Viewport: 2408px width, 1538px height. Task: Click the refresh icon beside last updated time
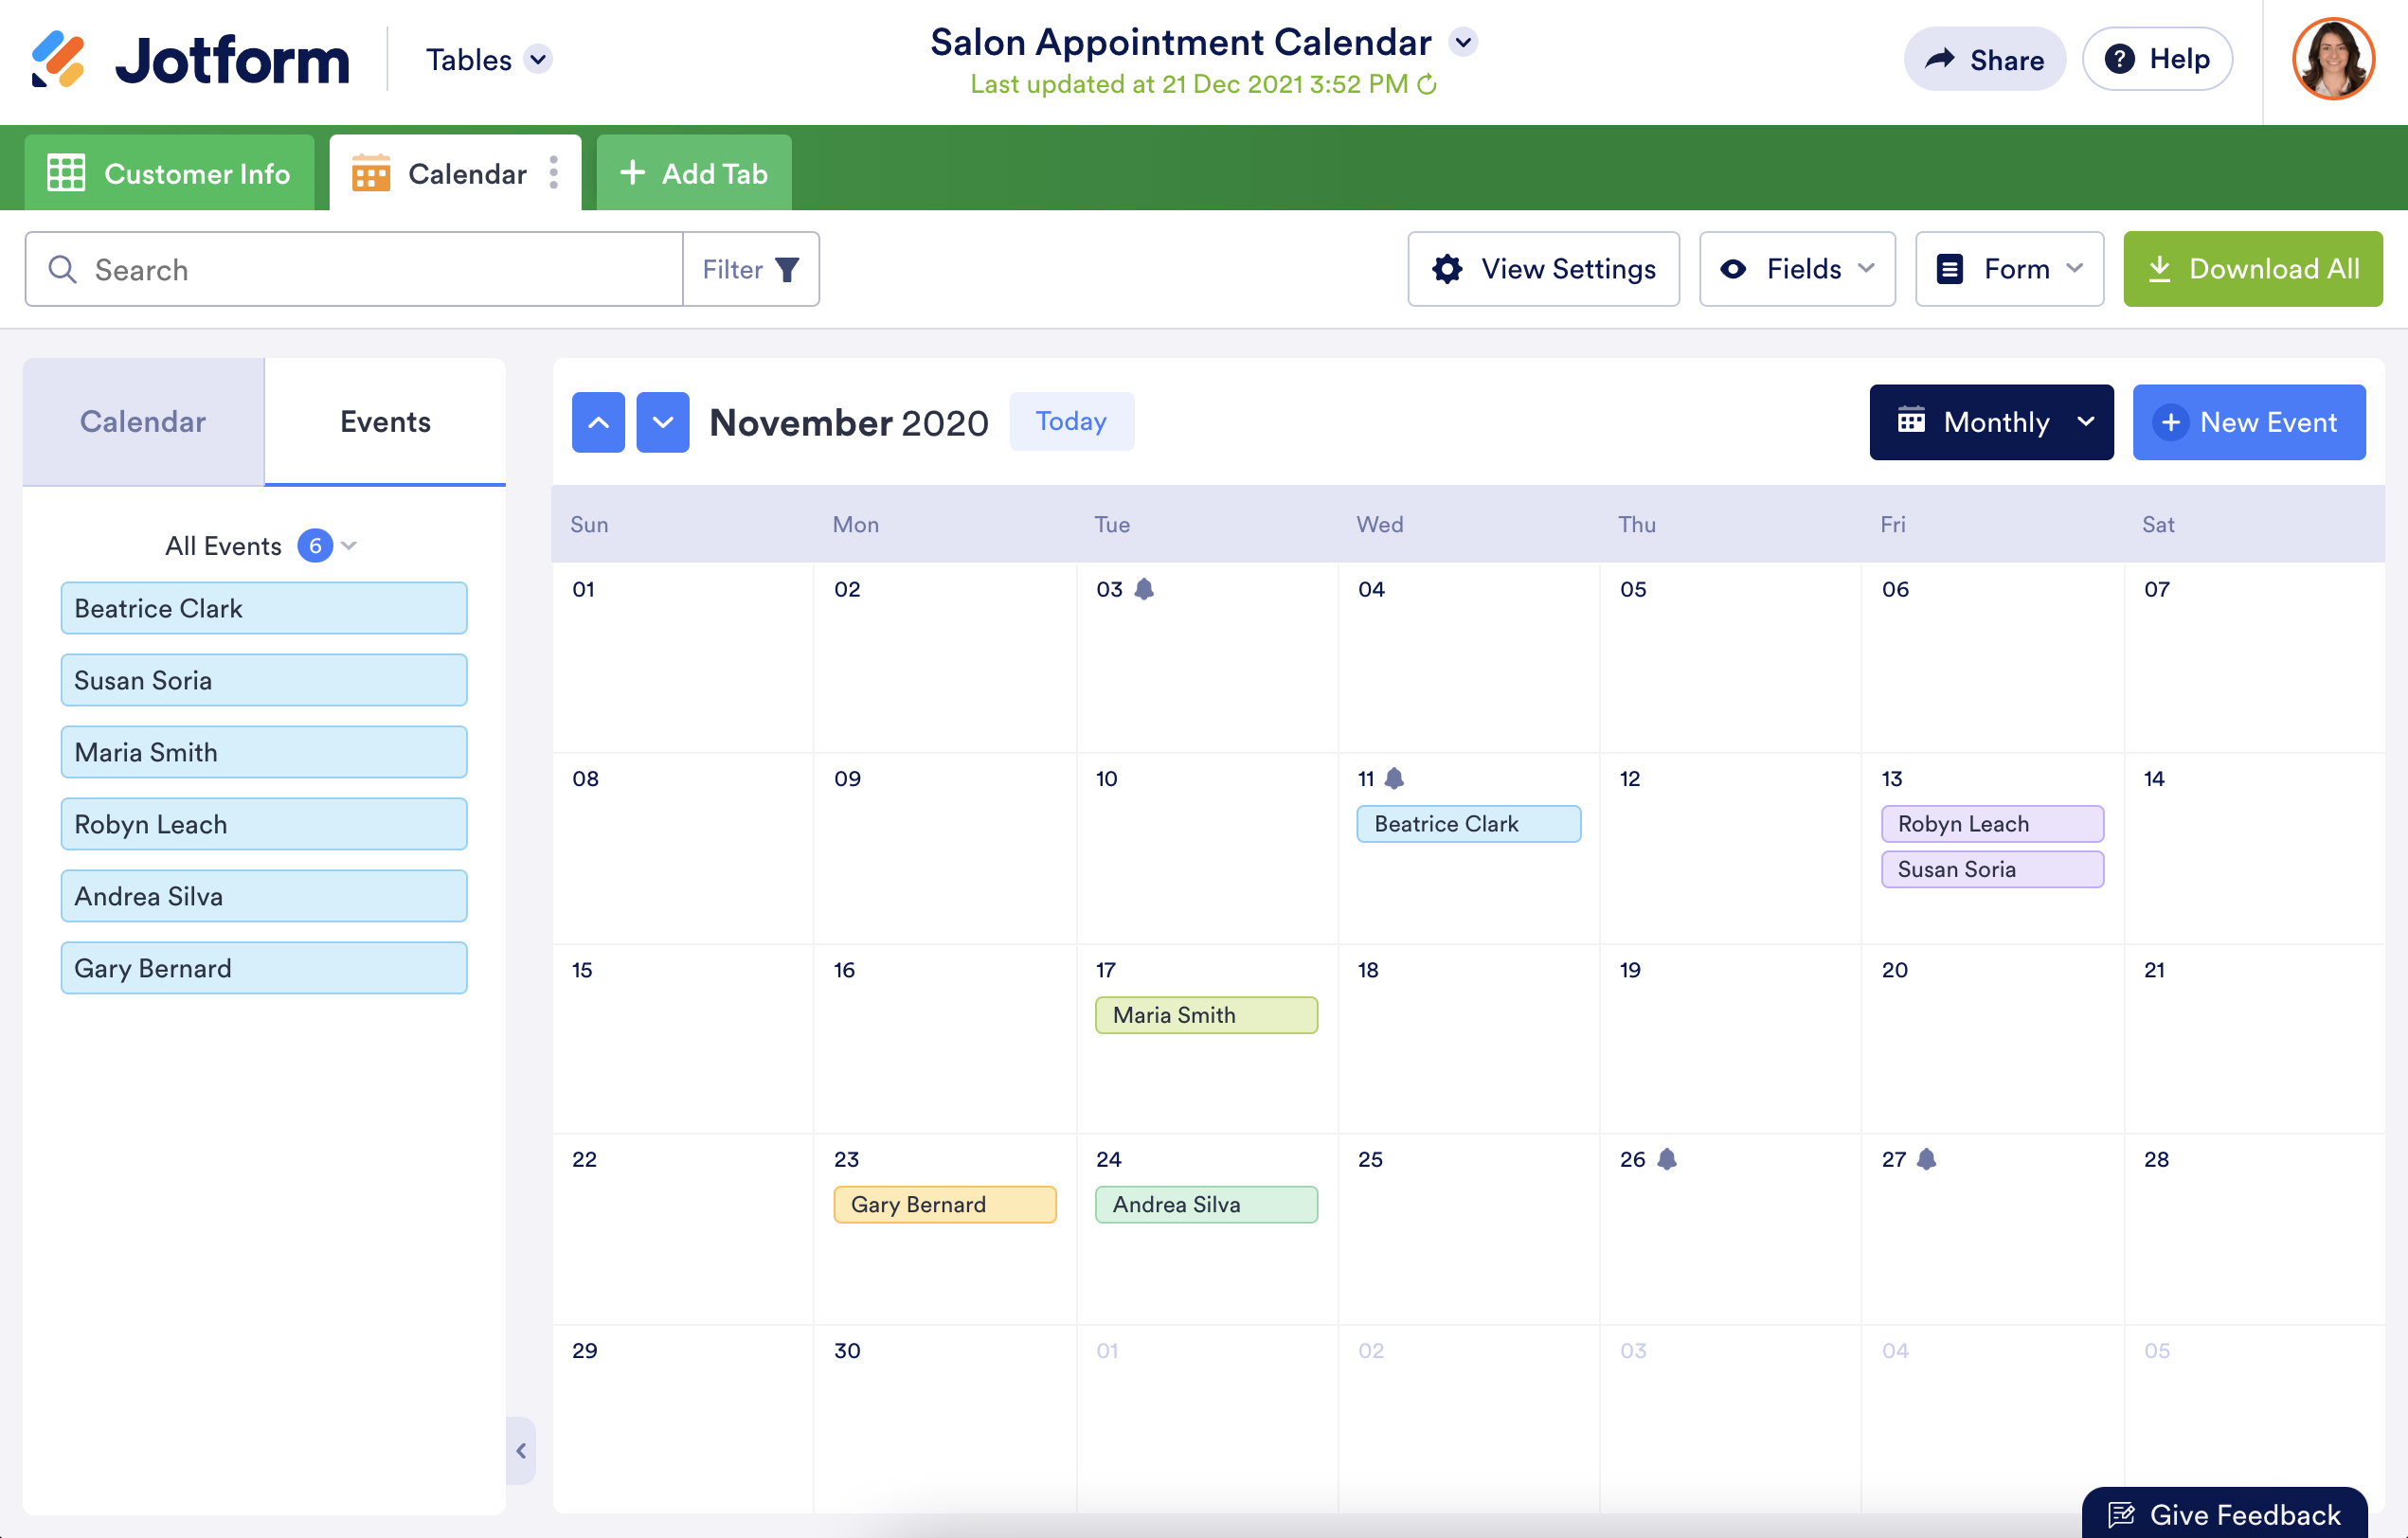coord(1427,85)
